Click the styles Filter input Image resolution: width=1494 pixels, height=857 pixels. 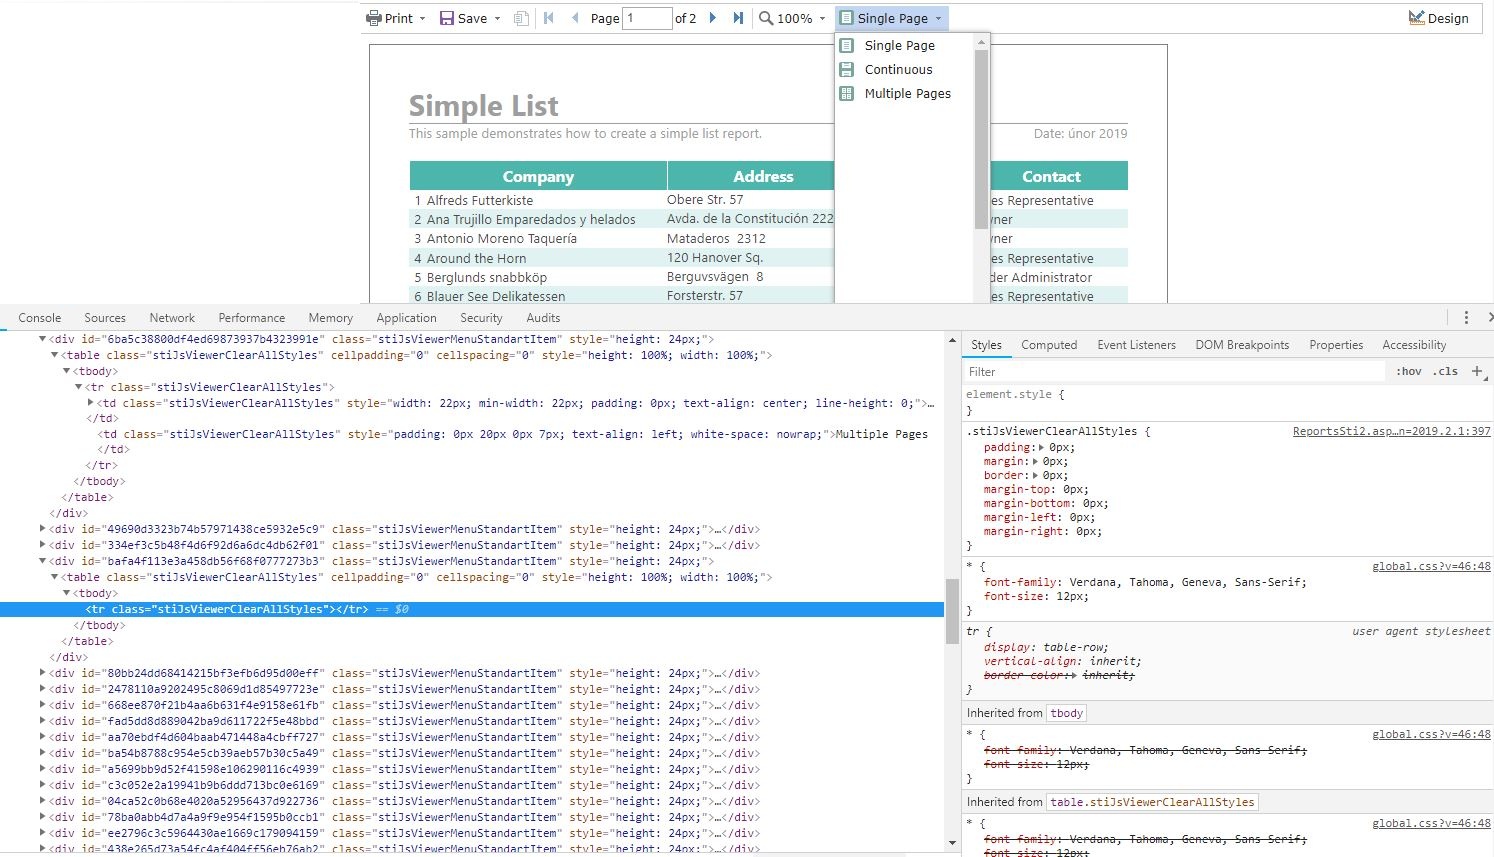(x=1175, y=371)
